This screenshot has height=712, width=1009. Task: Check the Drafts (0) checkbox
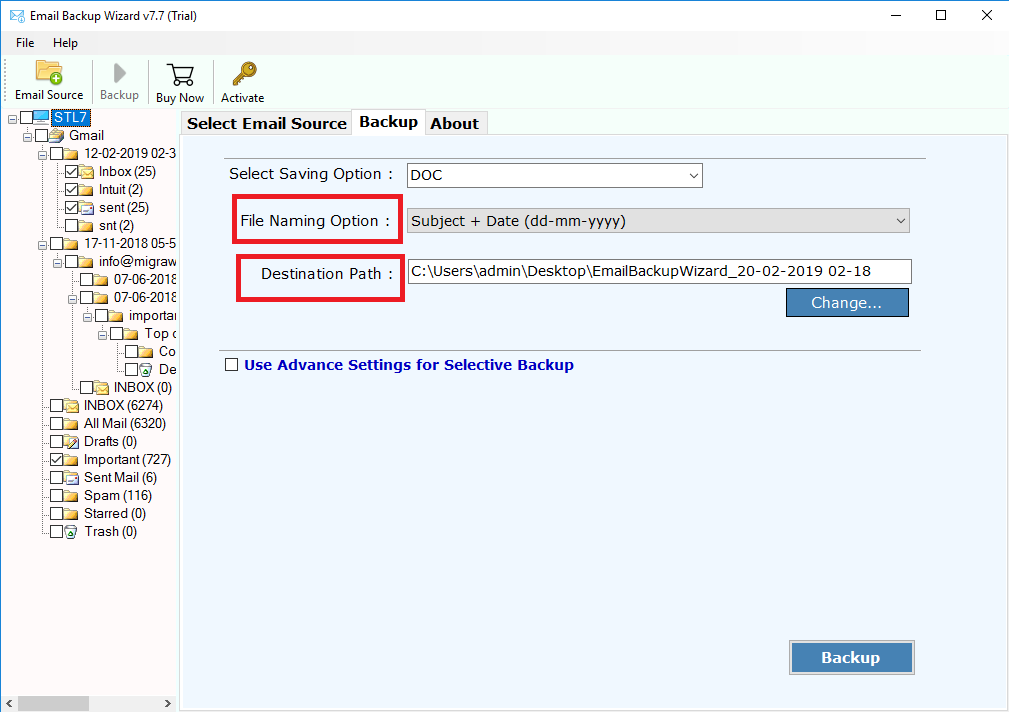pyautogui.click(x=57, y=441)
